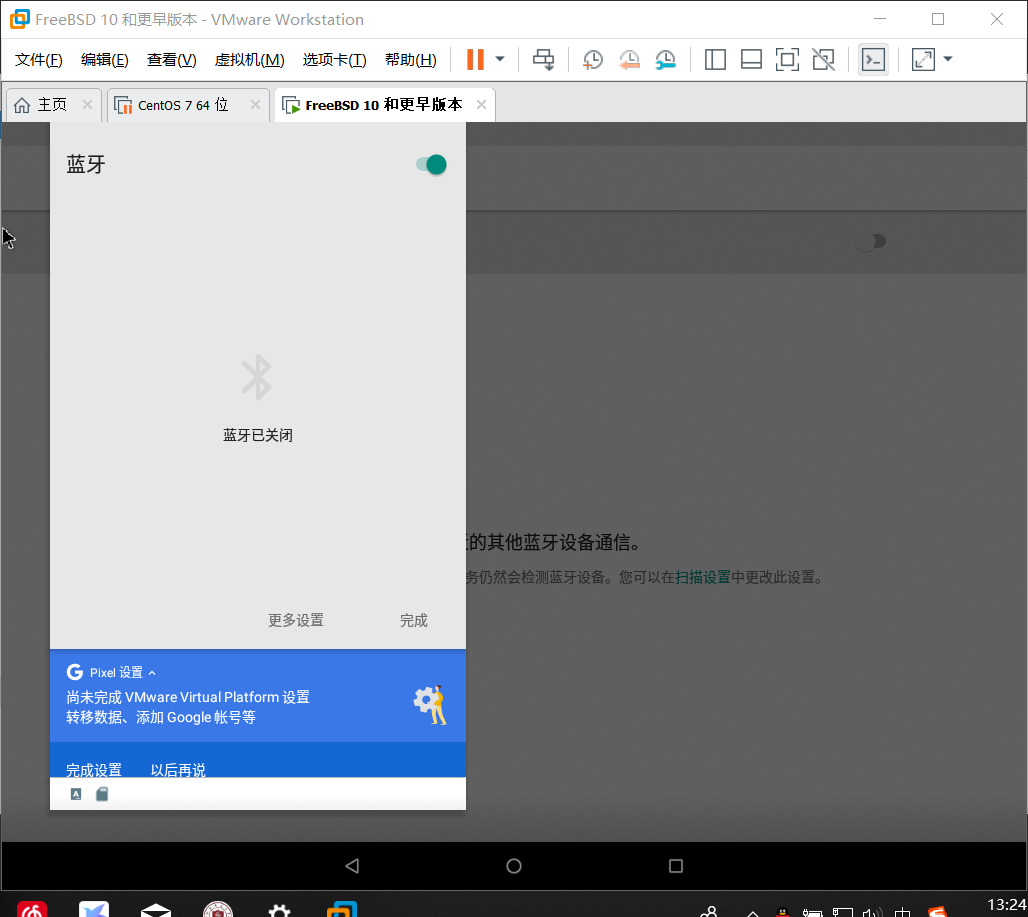Open the 文件(F) menu
1028x917 pixels.
pos(39,60)
